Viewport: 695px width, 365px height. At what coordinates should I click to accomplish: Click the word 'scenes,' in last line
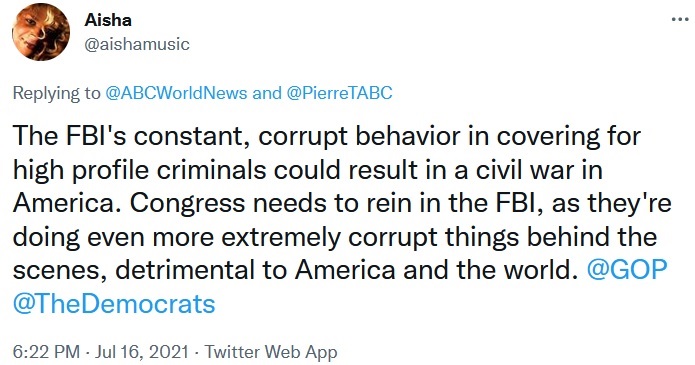click(x=61, y=271)
